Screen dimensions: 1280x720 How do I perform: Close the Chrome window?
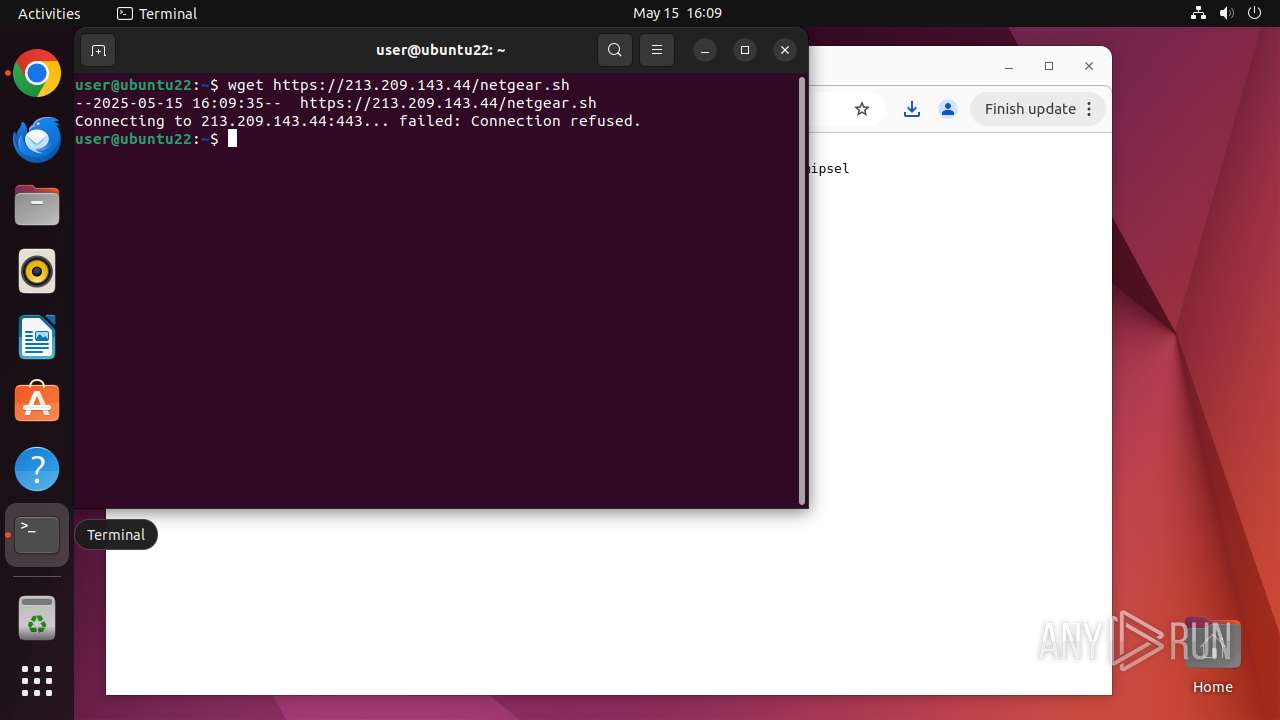(x=1089, y=66)
